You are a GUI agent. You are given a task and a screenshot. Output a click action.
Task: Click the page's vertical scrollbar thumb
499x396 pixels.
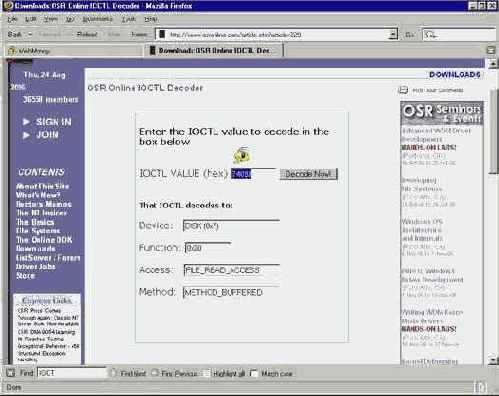pyautogui.click(x=493, y=130)
